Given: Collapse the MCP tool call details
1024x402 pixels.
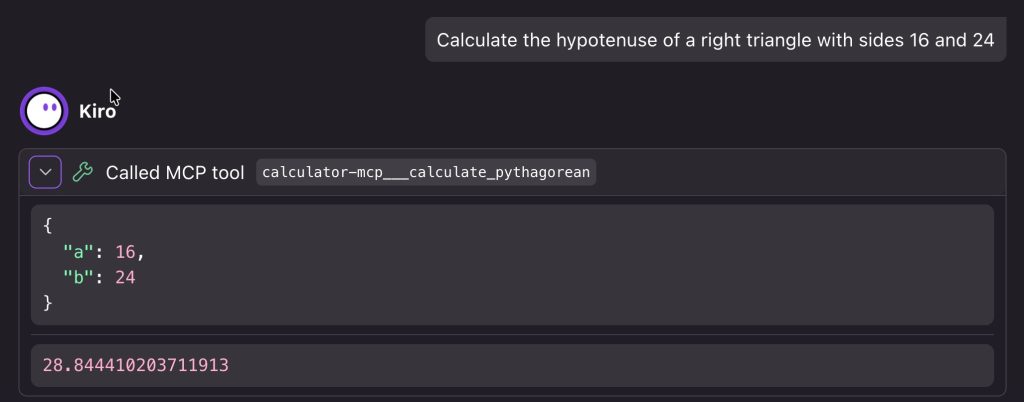Looking at the screenshot, I should point(45,172).
